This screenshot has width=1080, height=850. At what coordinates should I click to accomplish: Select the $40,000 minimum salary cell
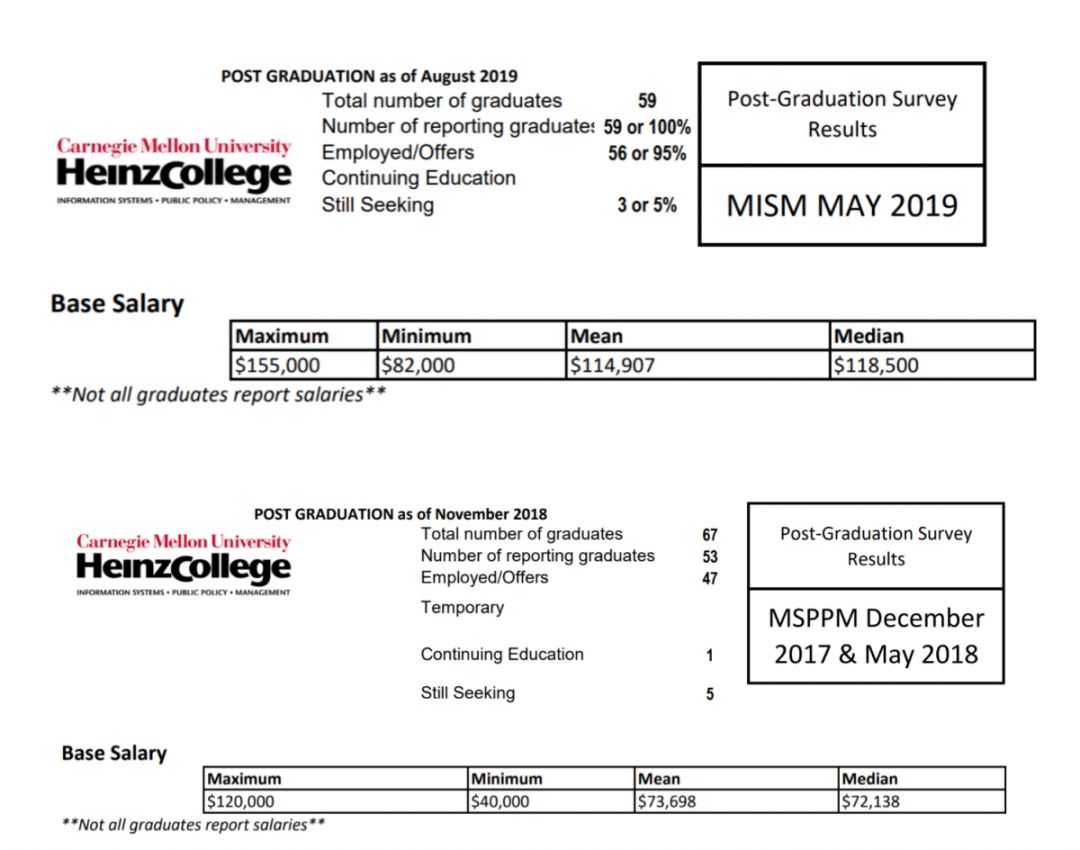(550, 801)
